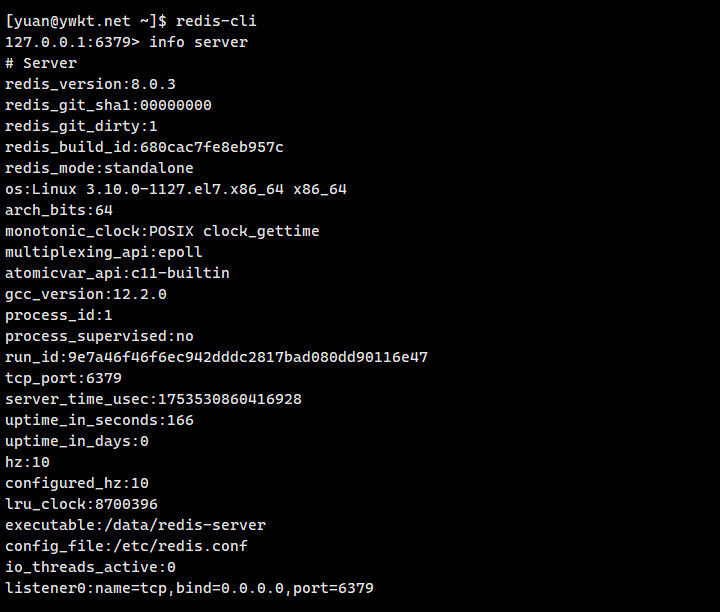
Task: Click the redis_build_id line
Action: 144,147
